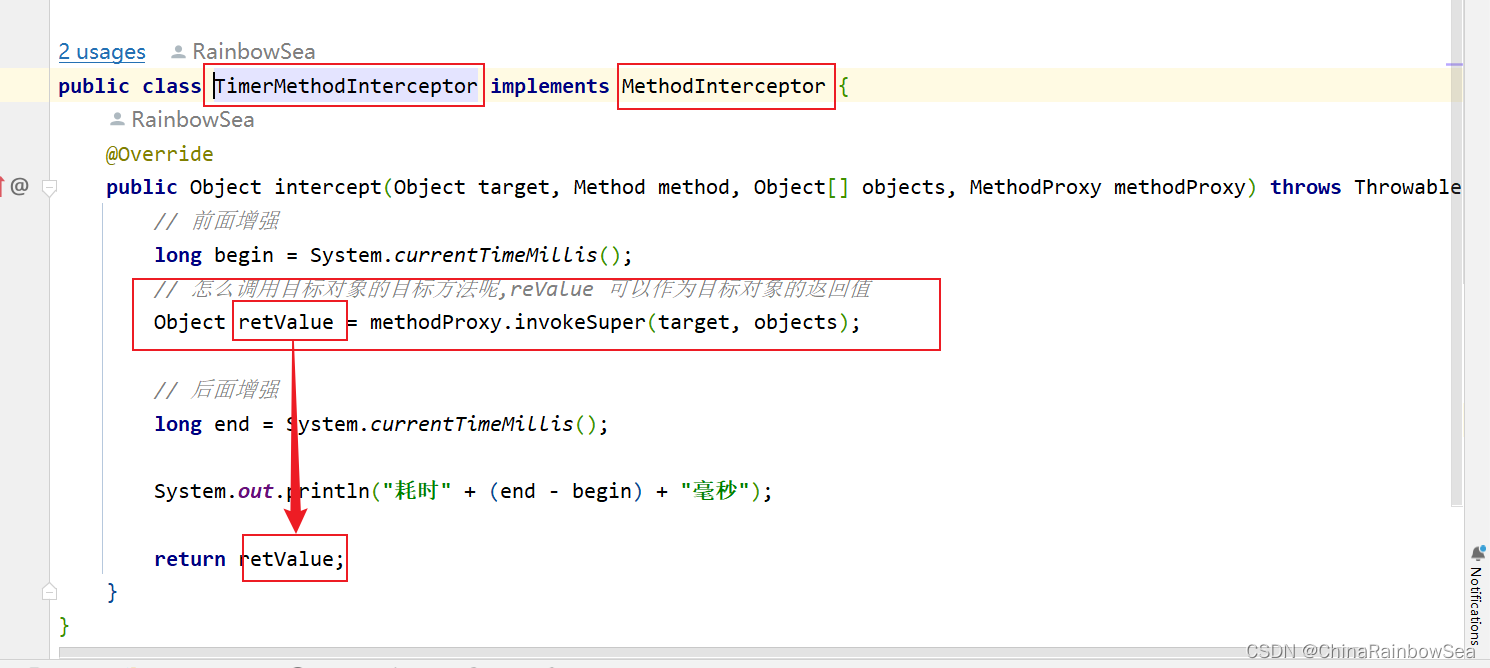Click the "implements" keyword
The height and width of the screenshot is (668, 1490).
550,86
